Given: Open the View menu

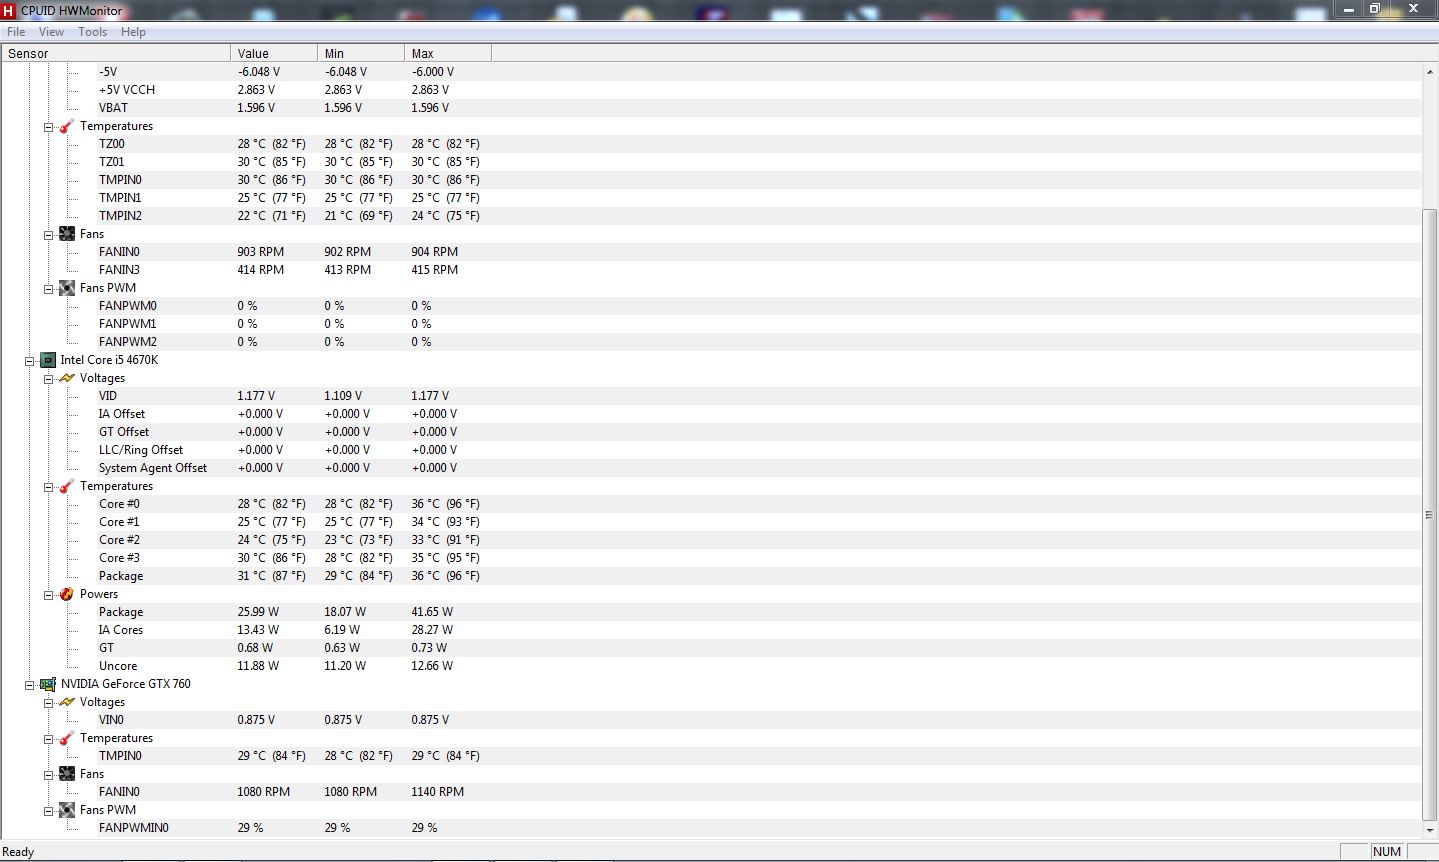Looking at the screenshot, I should 51,32.
